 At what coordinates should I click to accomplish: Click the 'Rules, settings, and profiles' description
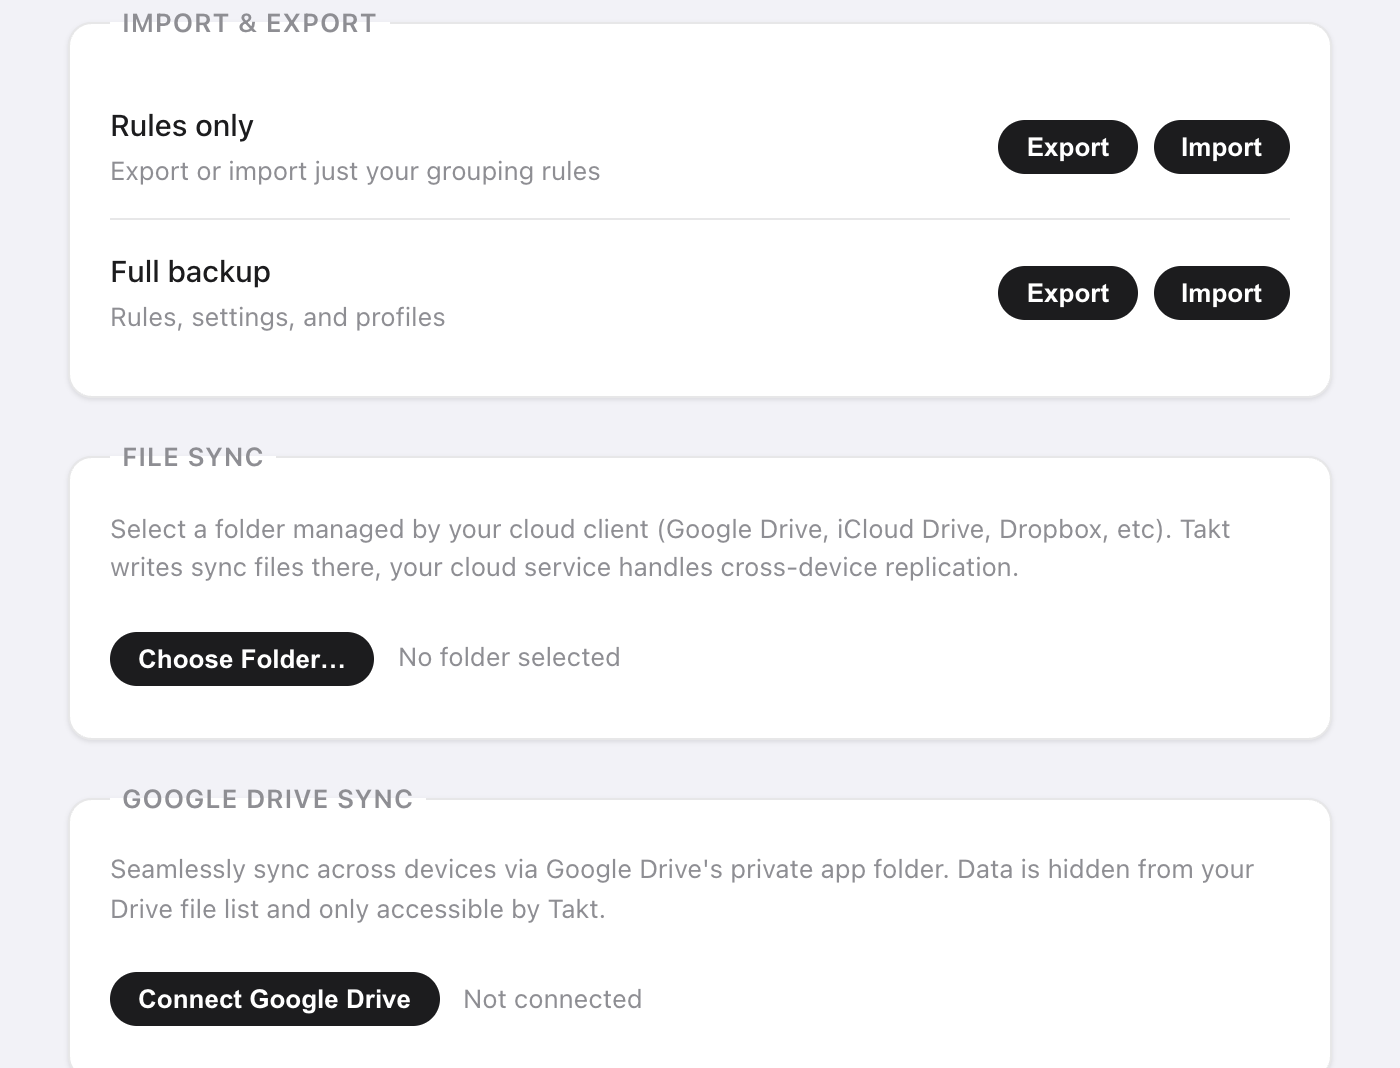point(278,317)
